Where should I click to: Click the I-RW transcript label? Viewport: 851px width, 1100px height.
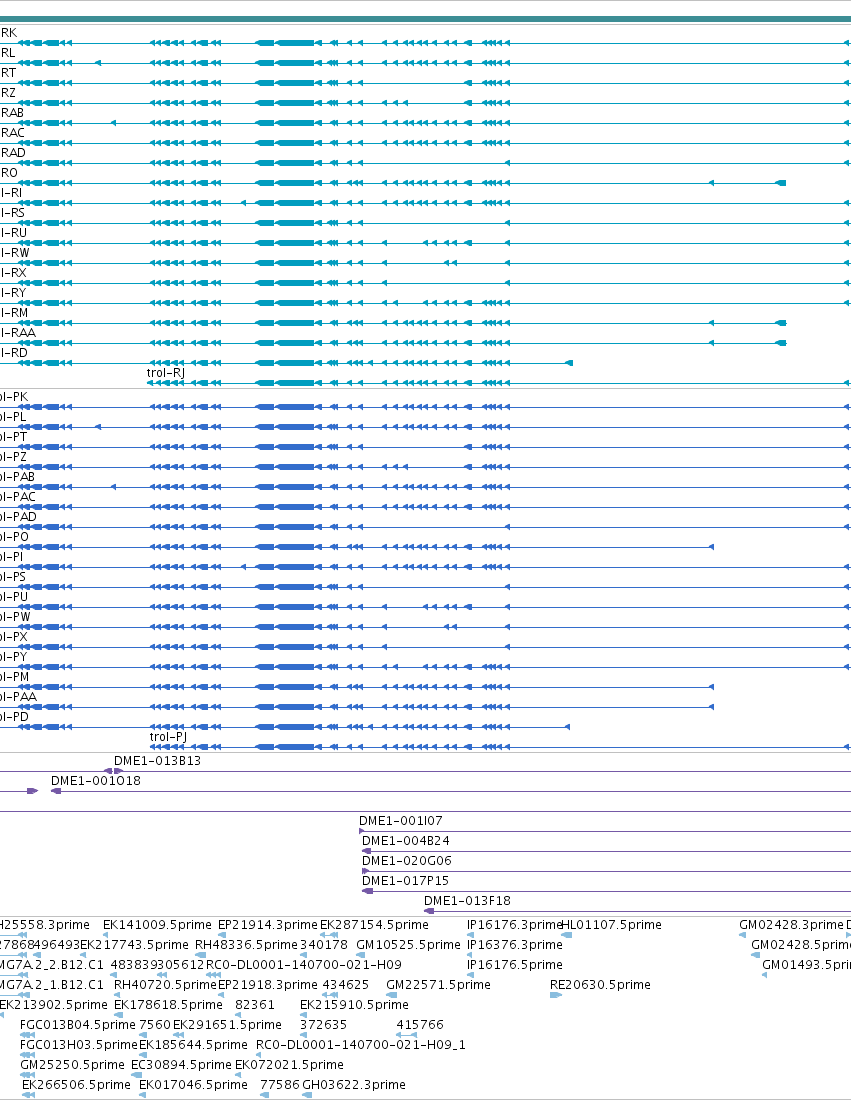15,253
